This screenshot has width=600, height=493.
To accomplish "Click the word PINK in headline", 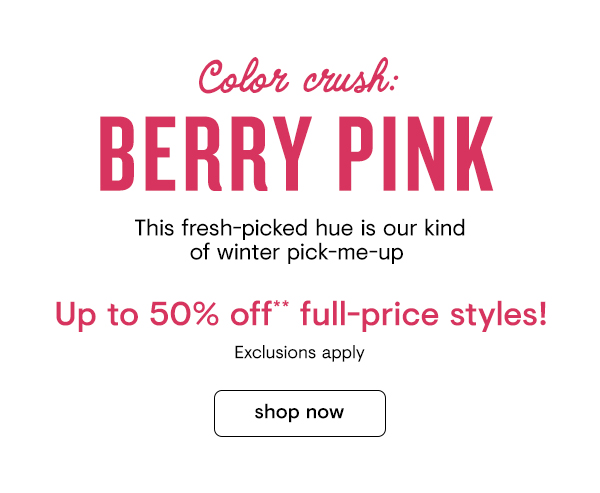I will (416, 153).
